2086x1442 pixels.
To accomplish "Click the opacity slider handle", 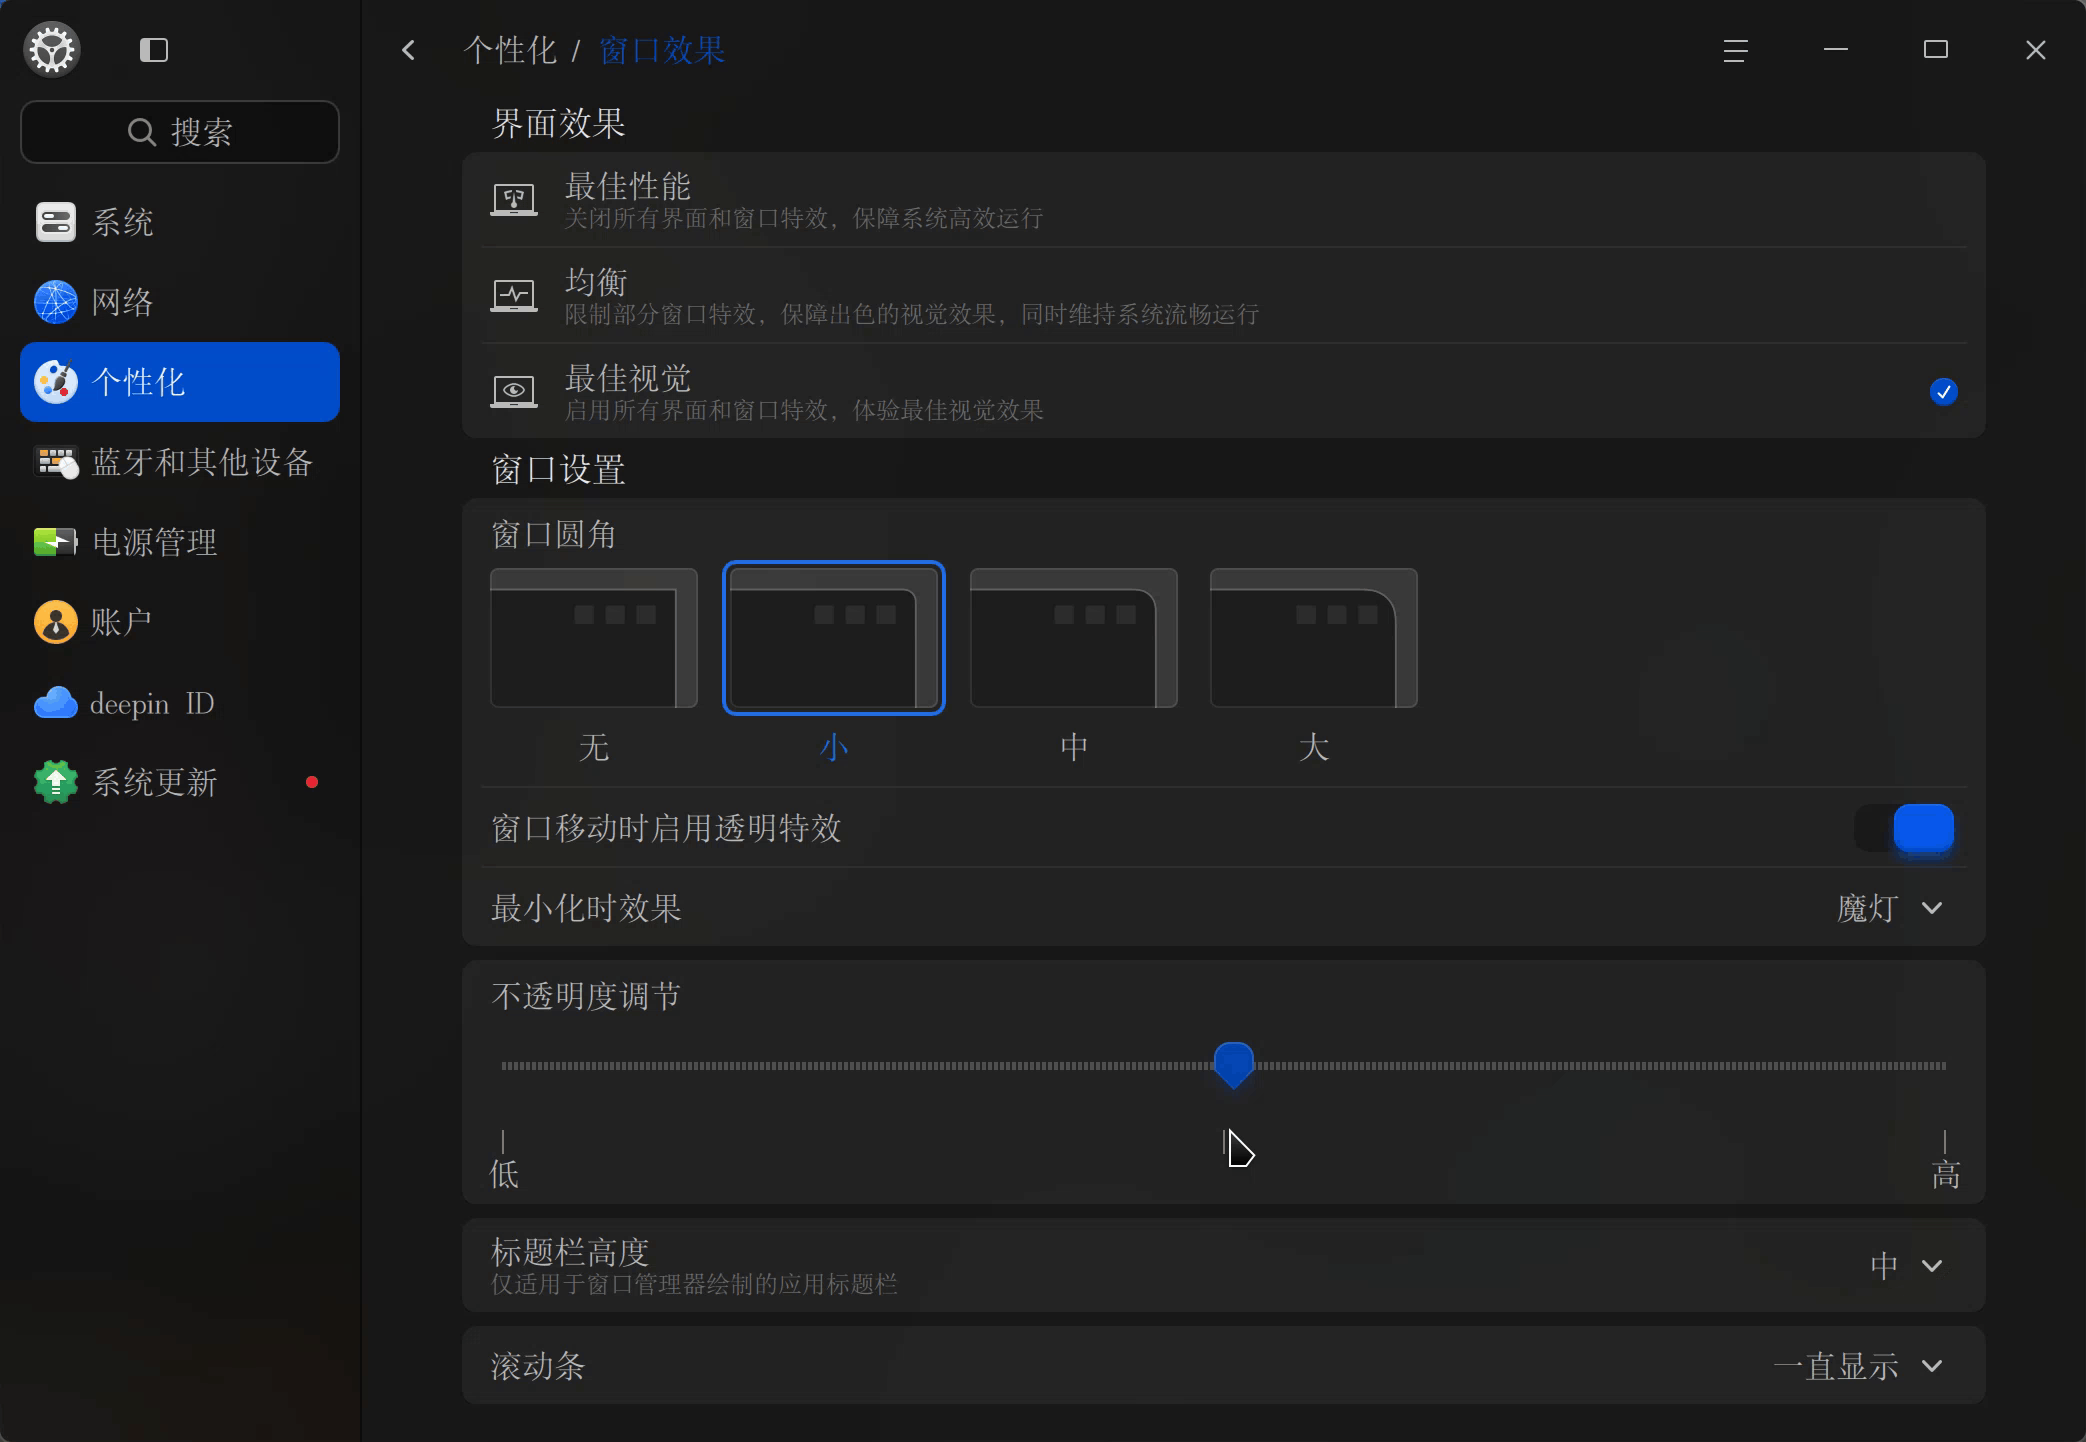I will [x=1233, y=1064].
